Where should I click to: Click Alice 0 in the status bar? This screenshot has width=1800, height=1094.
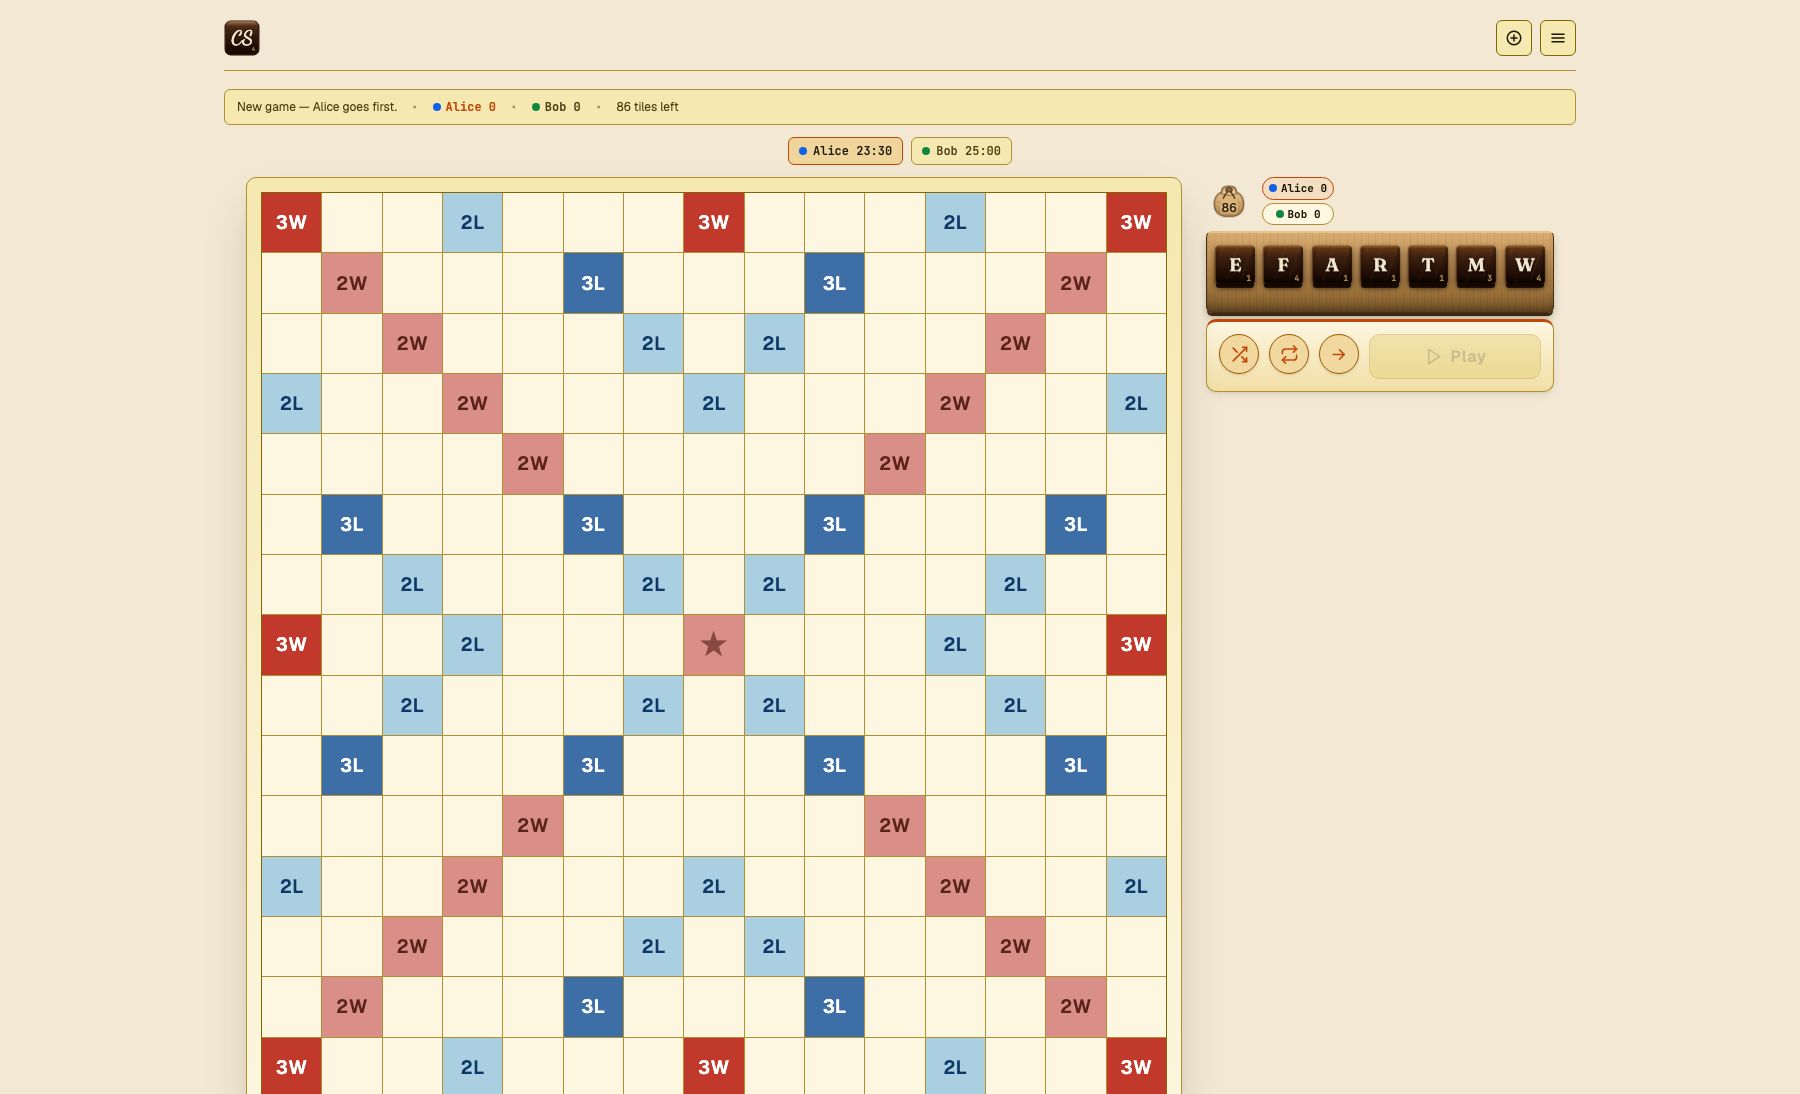tap(464, 107)
